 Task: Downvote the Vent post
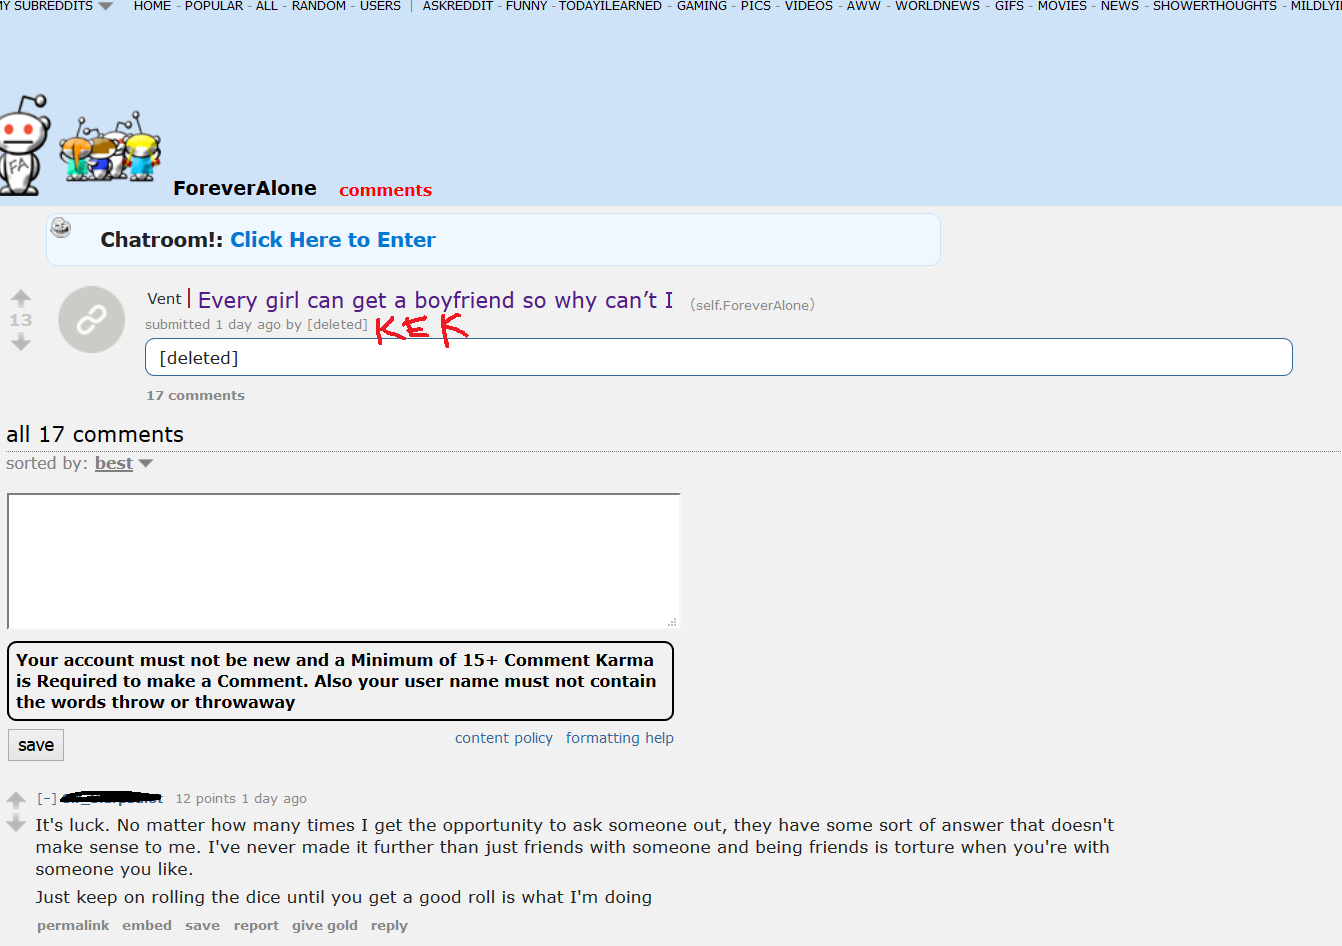tap(21, 342)
